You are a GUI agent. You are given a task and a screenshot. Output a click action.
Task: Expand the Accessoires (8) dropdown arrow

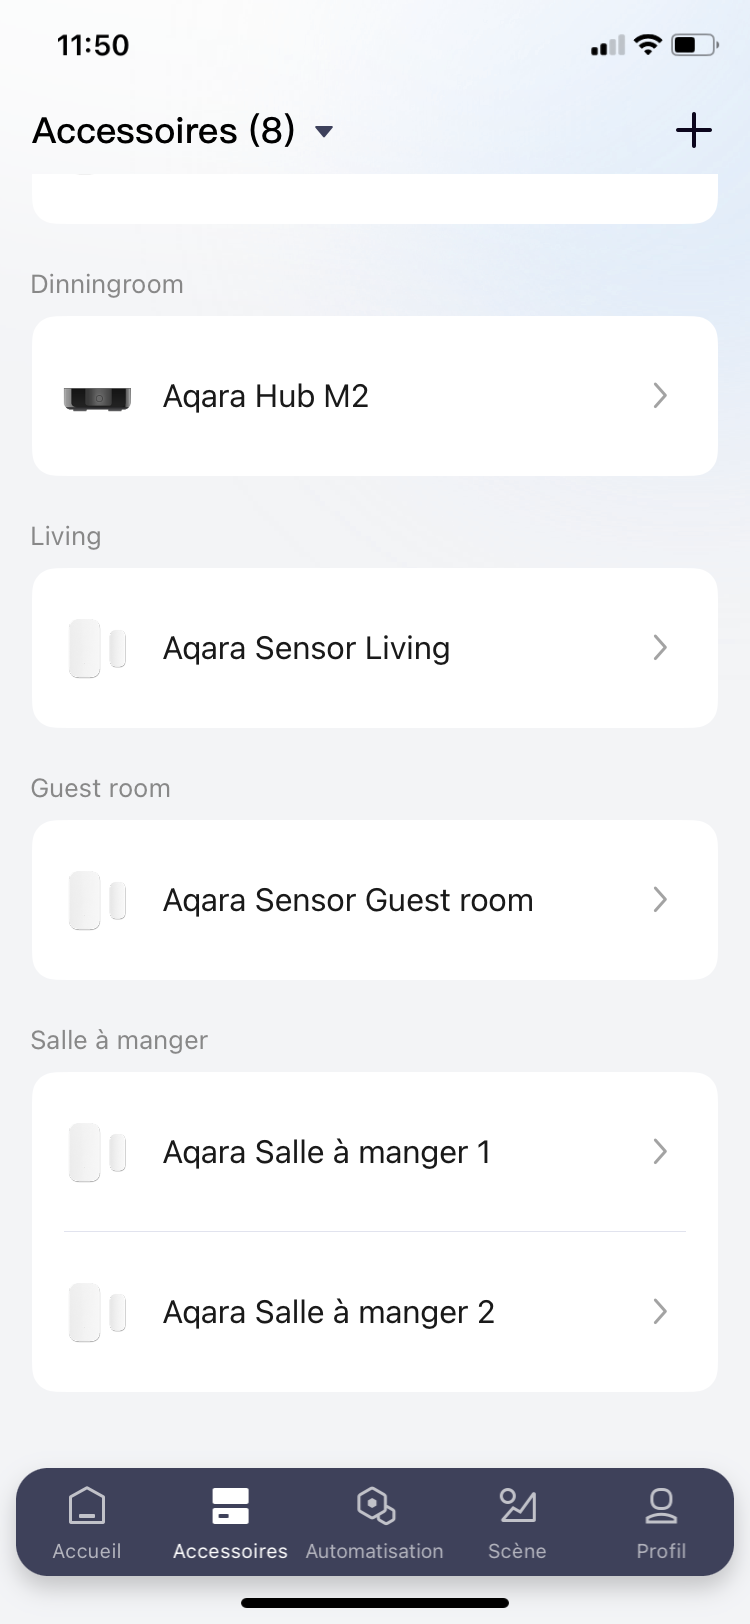324,131
